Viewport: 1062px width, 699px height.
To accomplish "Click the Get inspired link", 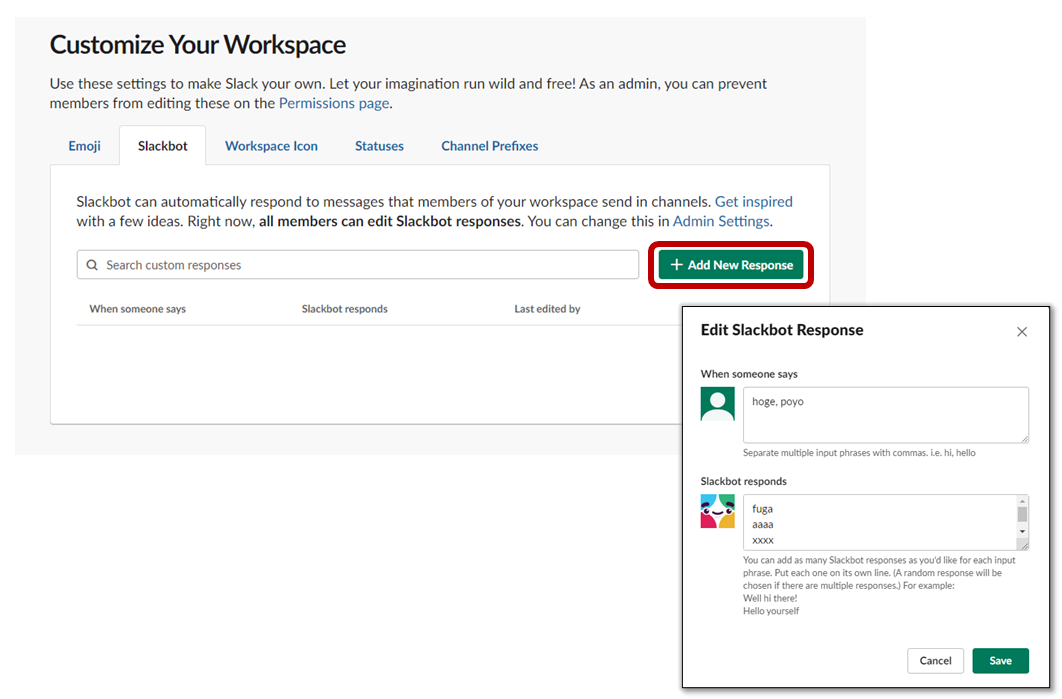I will [x=754, y=201].
